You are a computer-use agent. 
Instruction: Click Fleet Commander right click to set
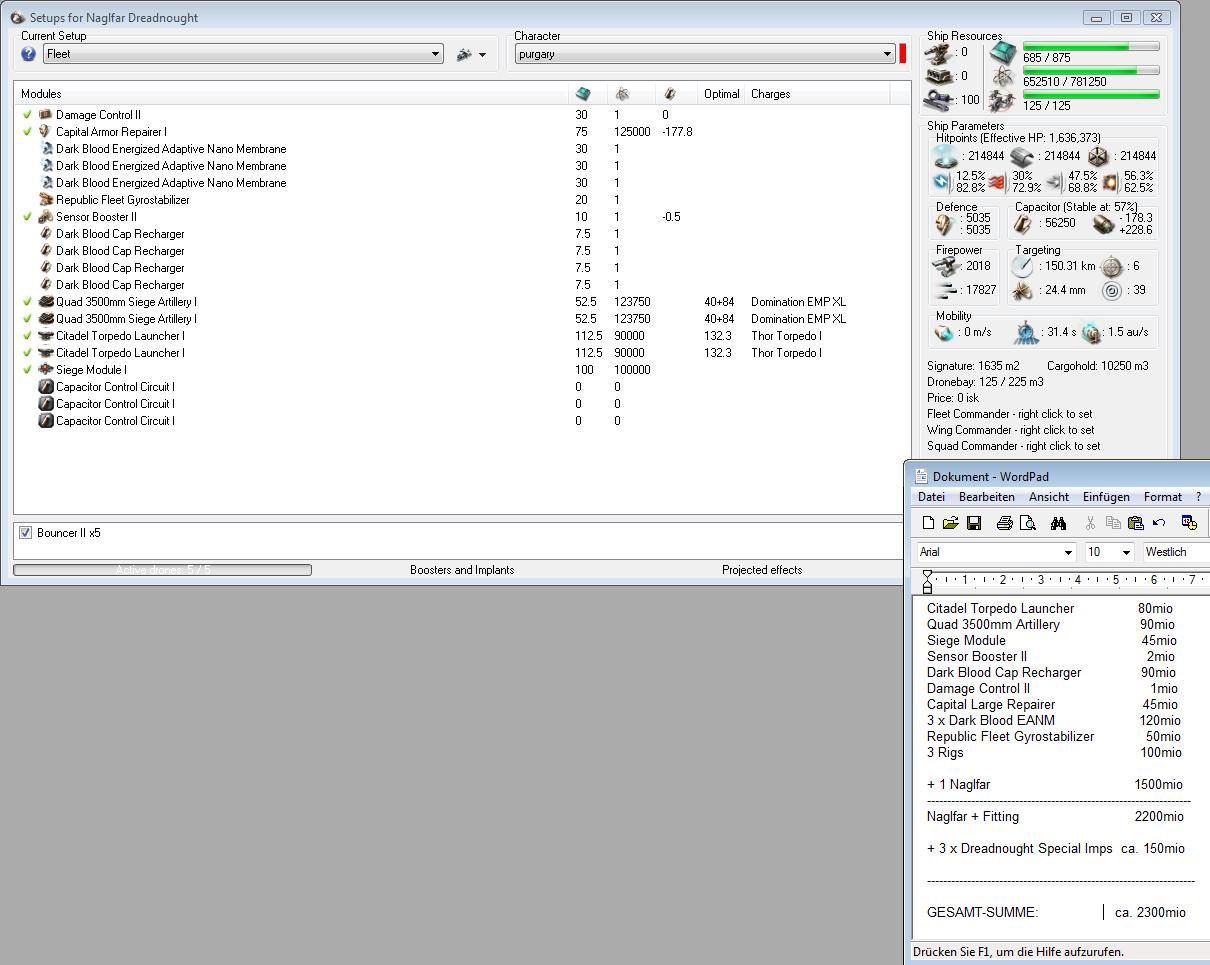(1009, 414)
